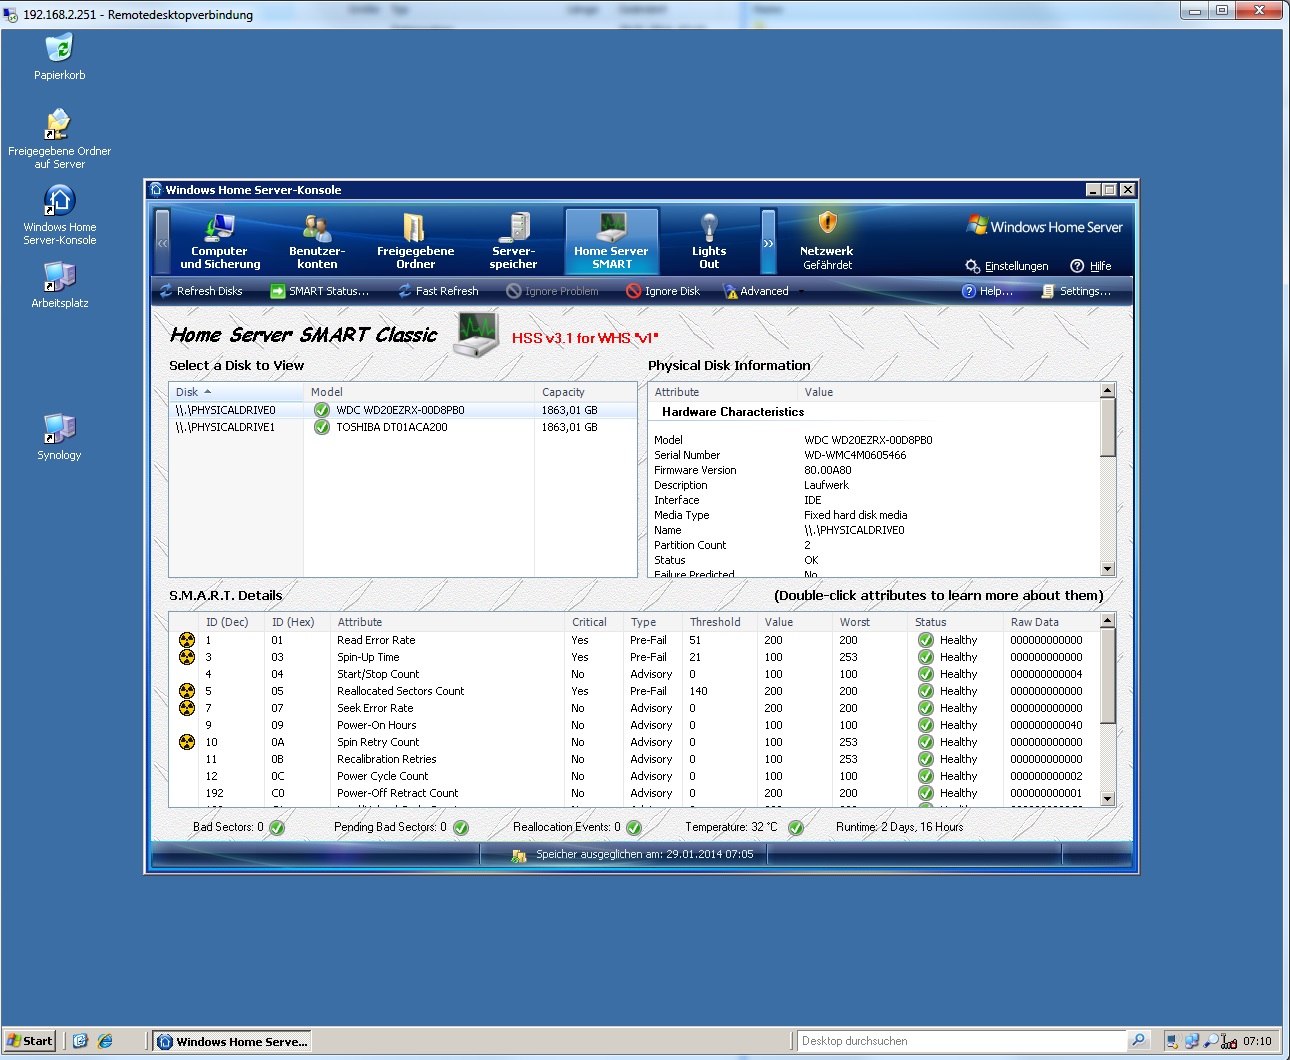This screenshot has height=1060, width=1290.
Task: Select the Power-On Hours attribute row
Action: click(x=635, y=725)
